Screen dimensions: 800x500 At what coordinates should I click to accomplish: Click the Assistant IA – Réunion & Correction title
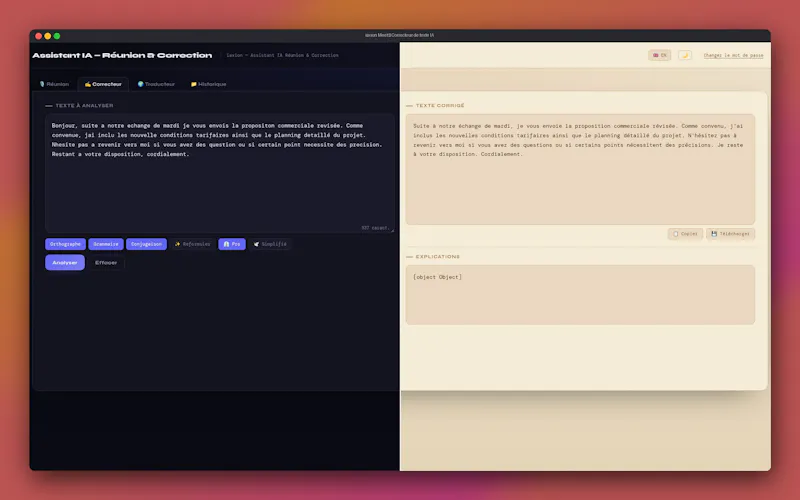tap(122, 55)
